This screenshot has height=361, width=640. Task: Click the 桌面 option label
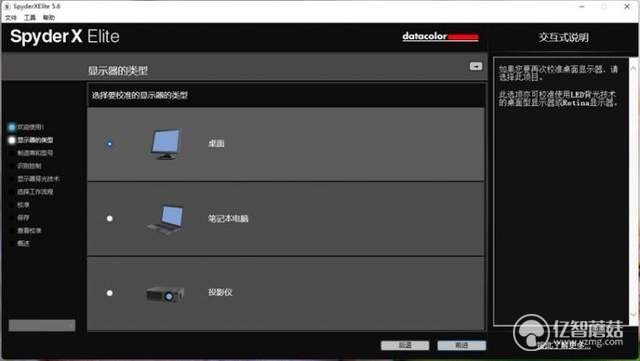[x=216, y=143]
